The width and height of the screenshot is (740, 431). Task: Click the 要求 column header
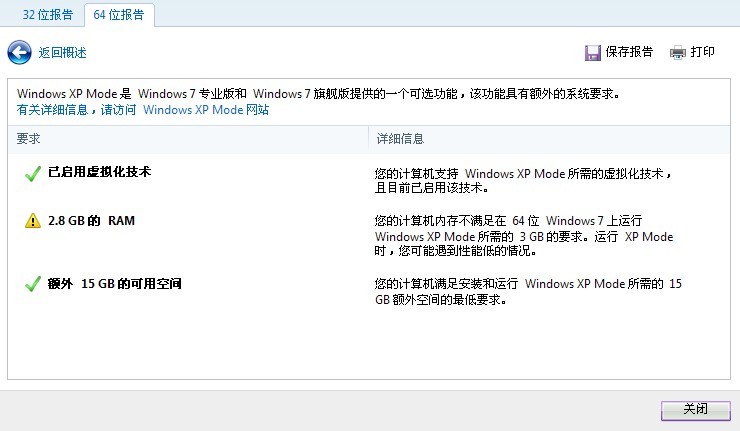click(x=29, y=137)
